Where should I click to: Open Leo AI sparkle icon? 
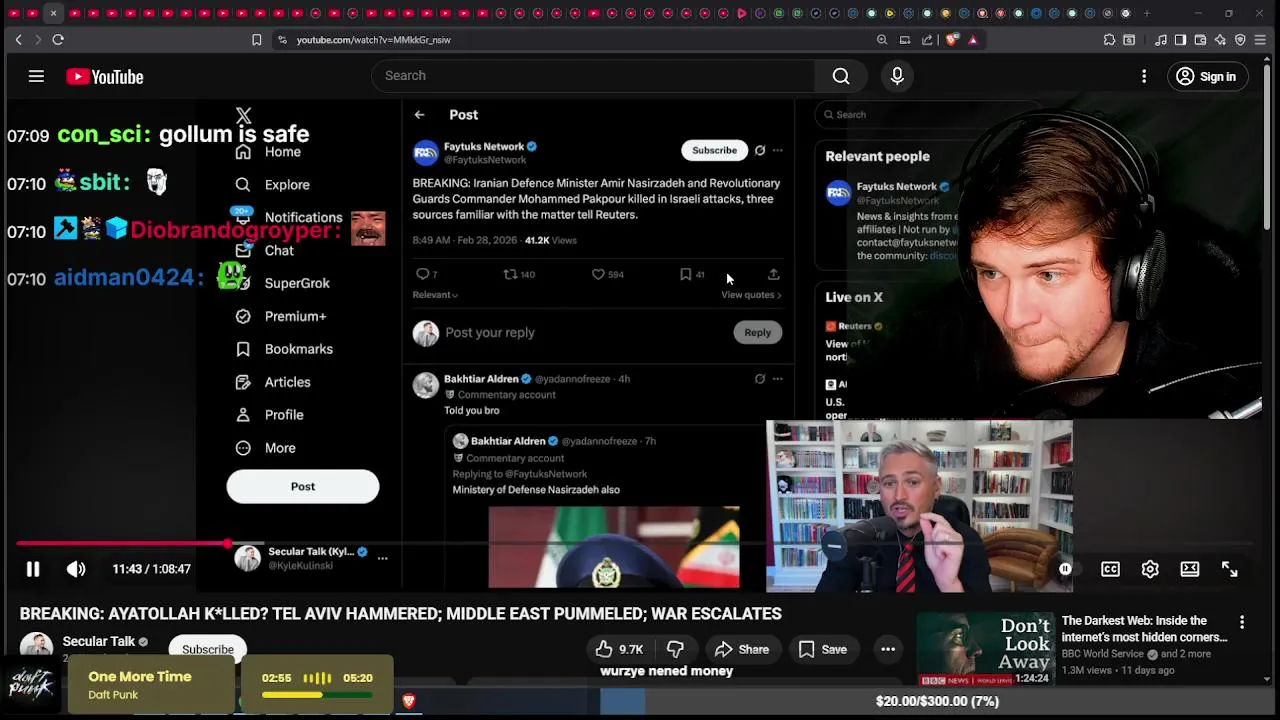pyautogui.click(x=1220, y=40)
